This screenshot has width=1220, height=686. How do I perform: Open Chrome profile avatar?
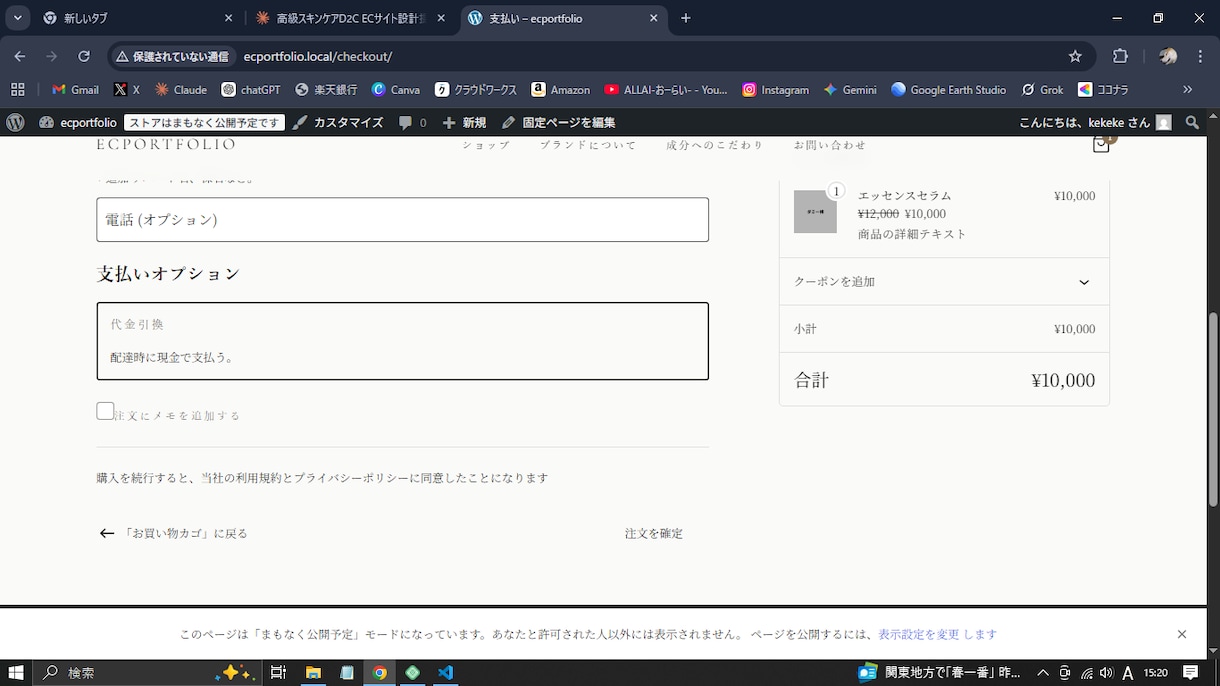coord(1167,56)
